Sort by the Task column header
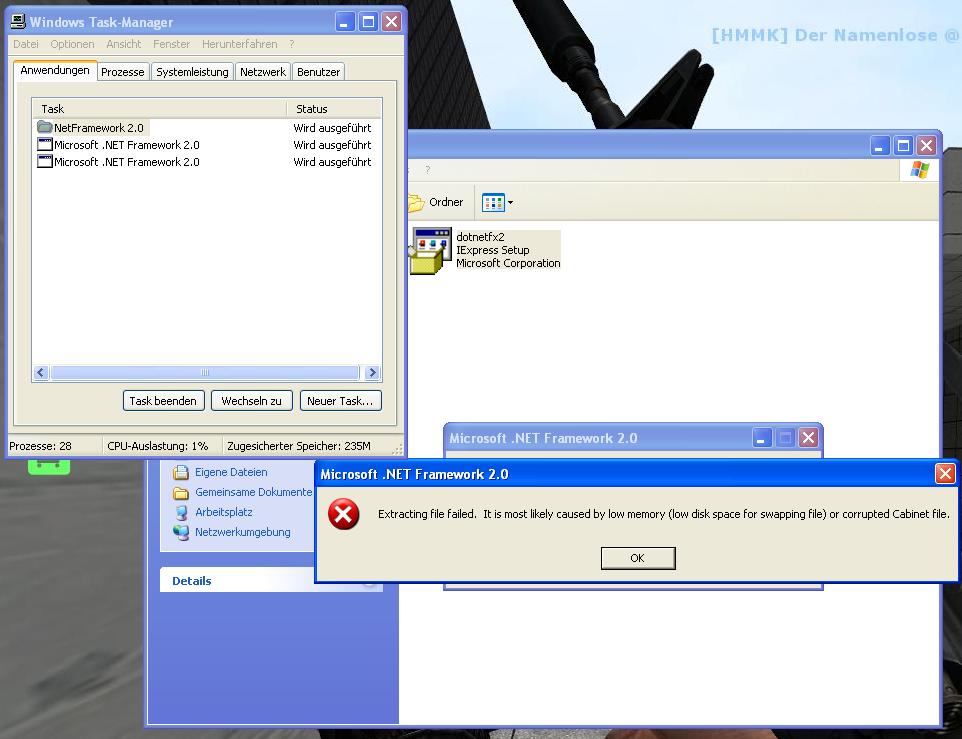Screen dimensions: 962x739 pyautogui.click(x=160, y=109)
